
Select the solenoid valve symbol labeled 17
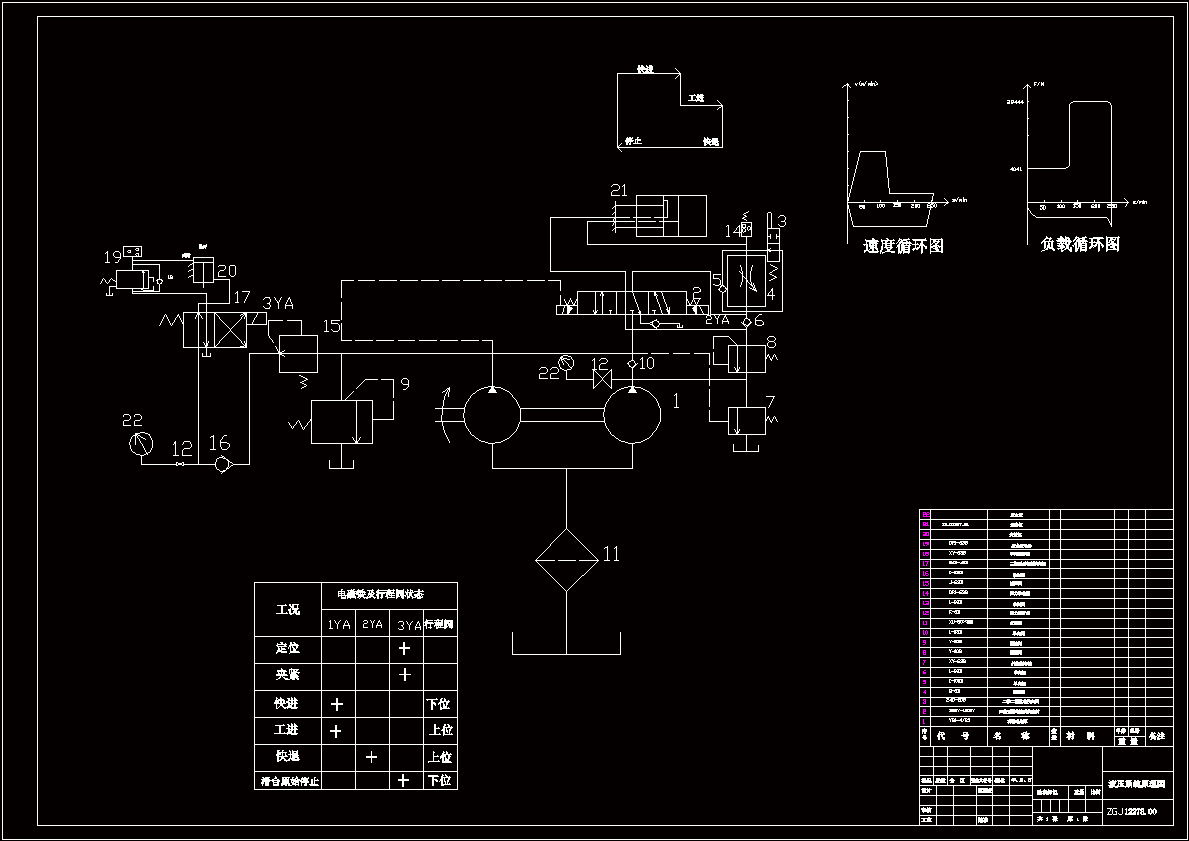pyautogui.click(x=215, y=331)
